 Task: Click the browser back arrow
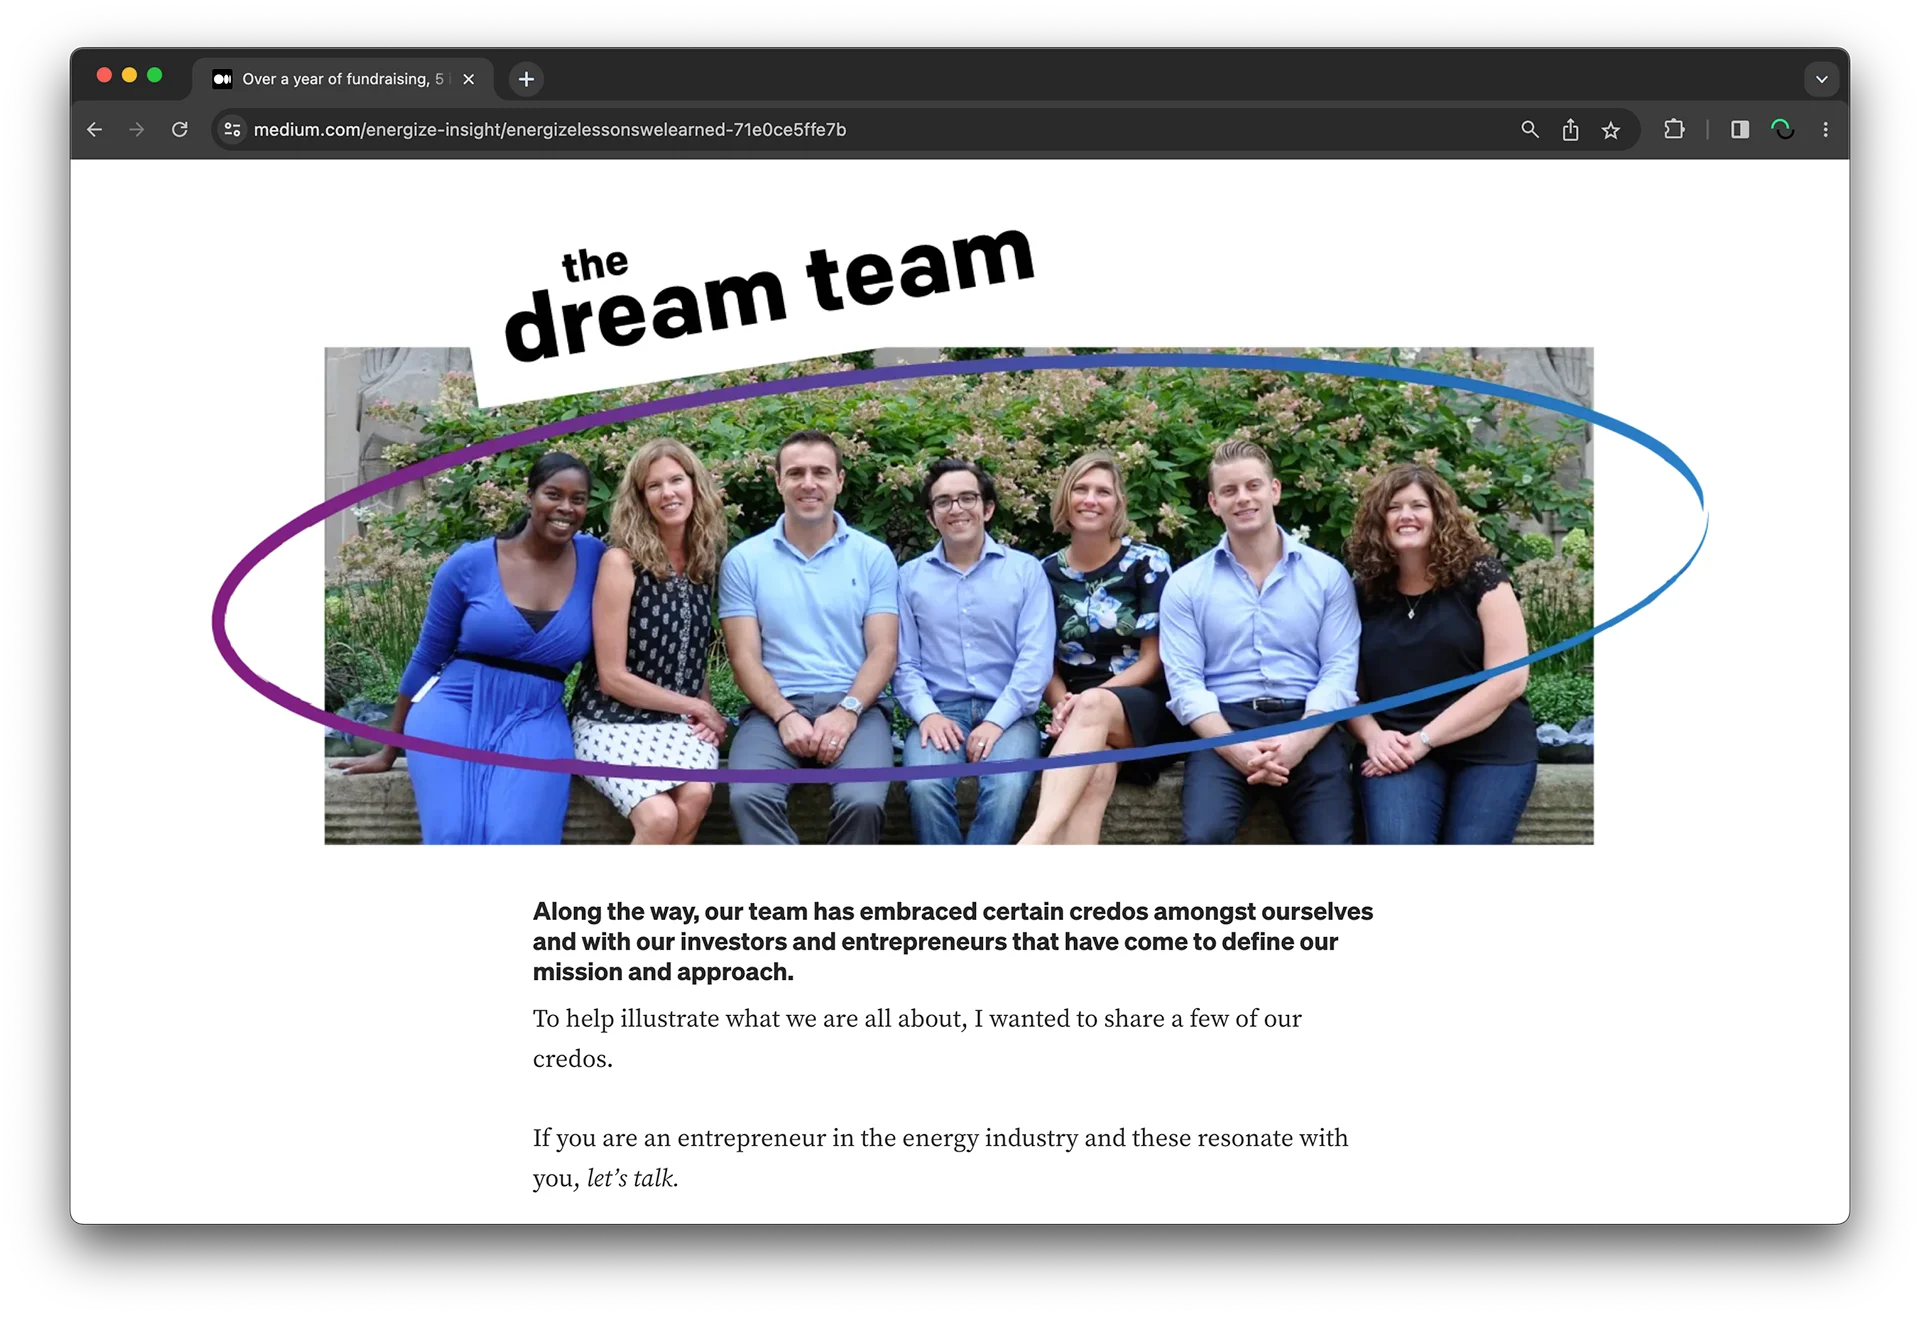coord(95,130)
